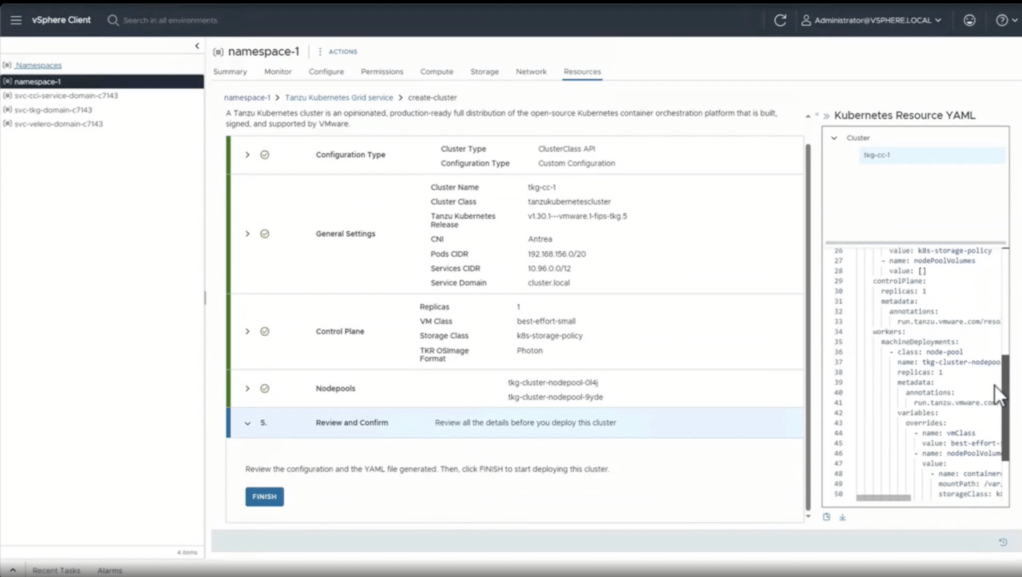
Task: Click FINISH to deploy the cluster
Action: pos(264,497)
